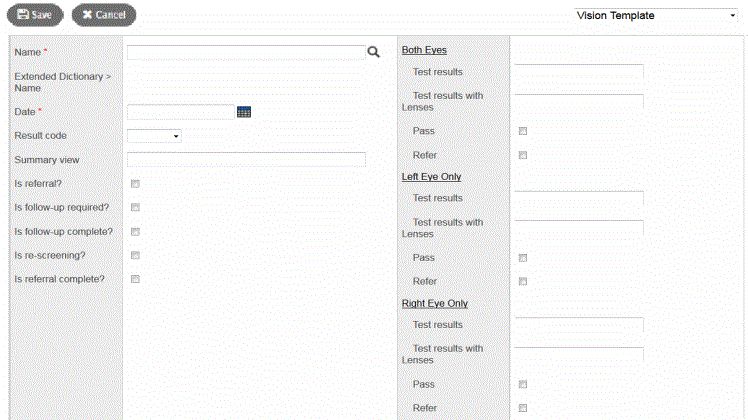Click the Save button
The width and height of the screenshot is (748, 420).
35,15
